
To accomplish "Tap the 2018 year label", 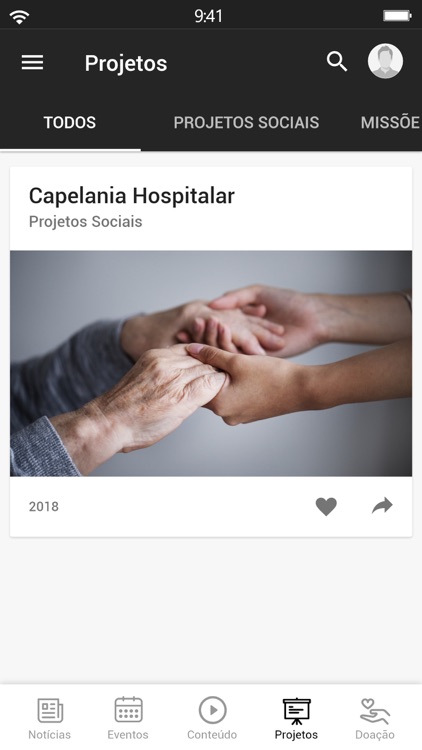I will point(44,507).
